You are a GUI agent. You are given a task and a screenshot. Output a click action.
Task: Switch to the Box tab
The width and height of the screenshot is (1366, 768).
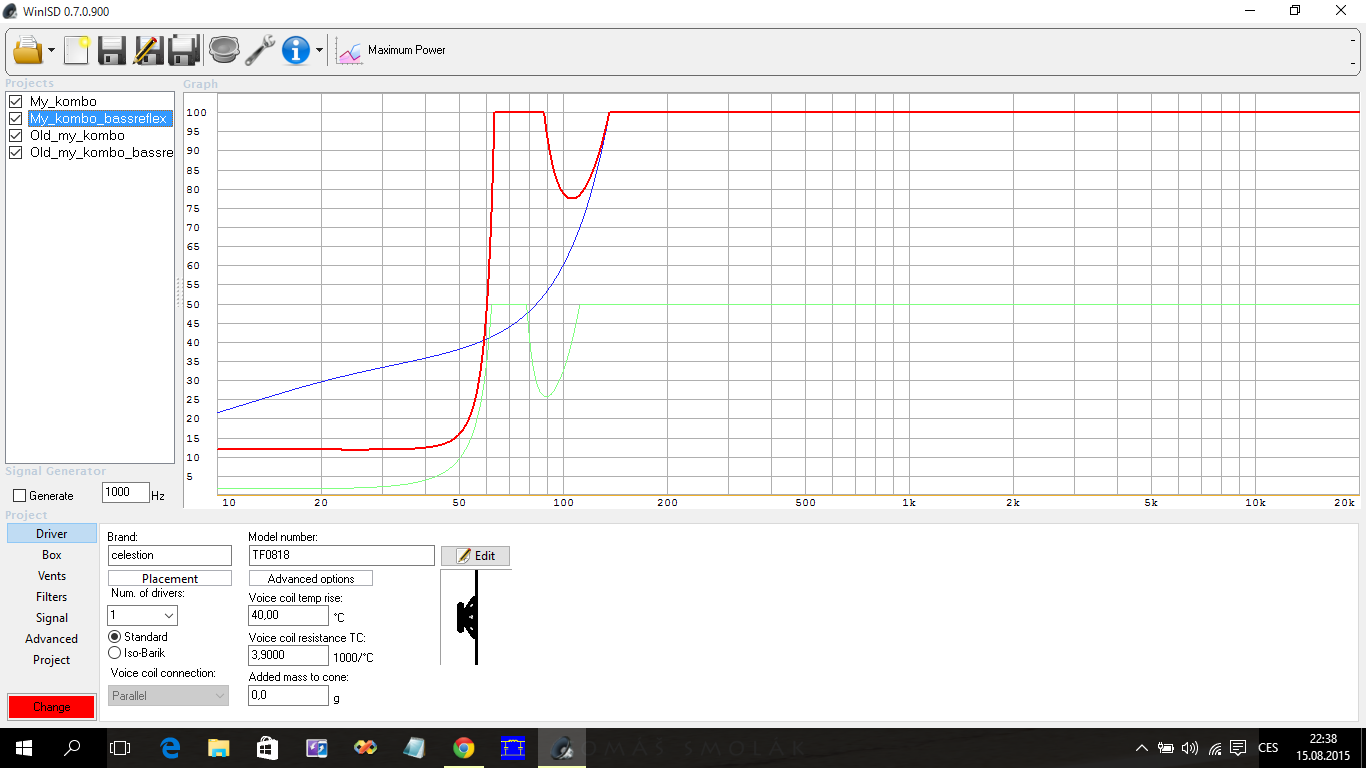tap(52, 555)
